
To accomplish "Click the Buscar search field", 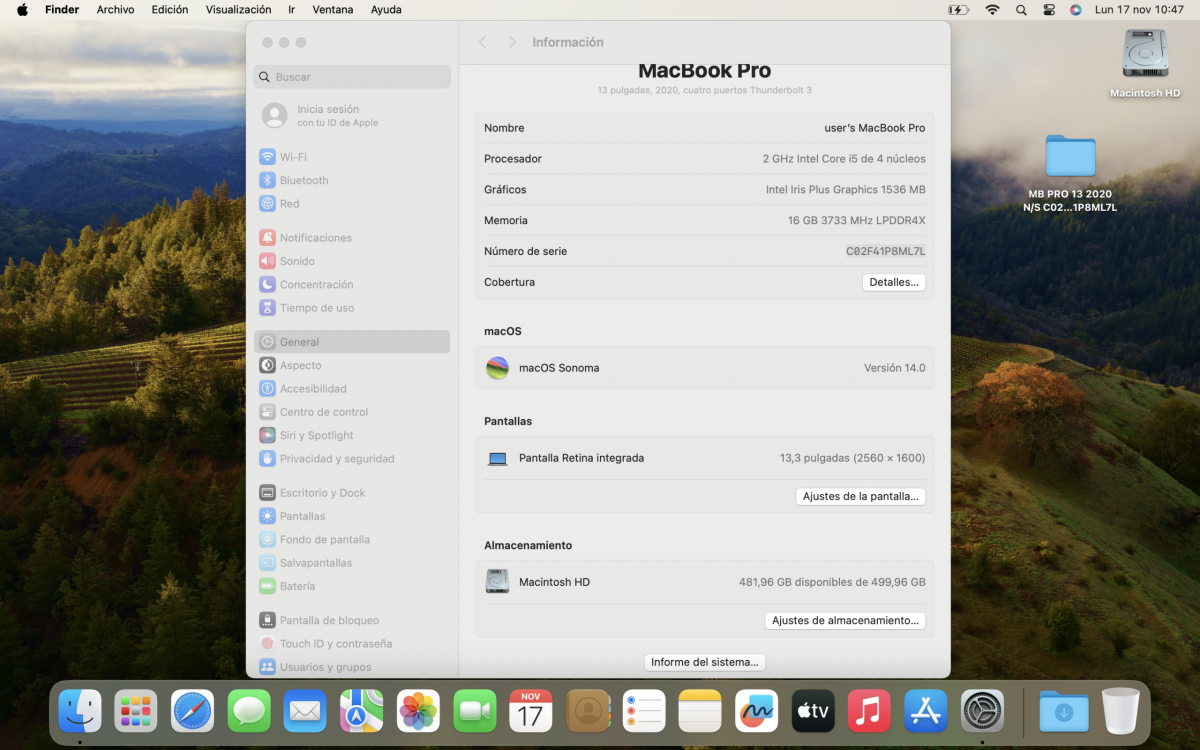I will coord(352,77).
